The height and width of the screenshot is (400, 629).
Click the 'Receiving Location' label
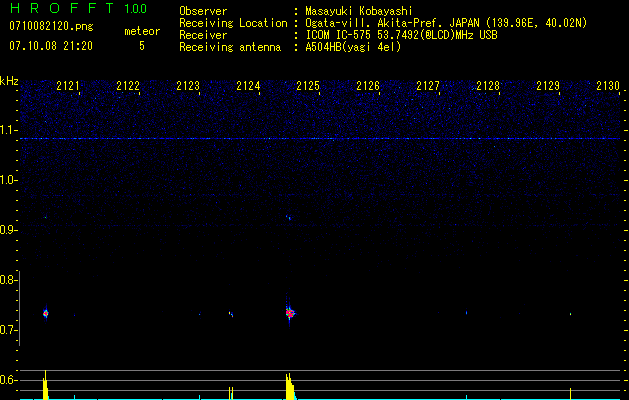coord(233,23)
